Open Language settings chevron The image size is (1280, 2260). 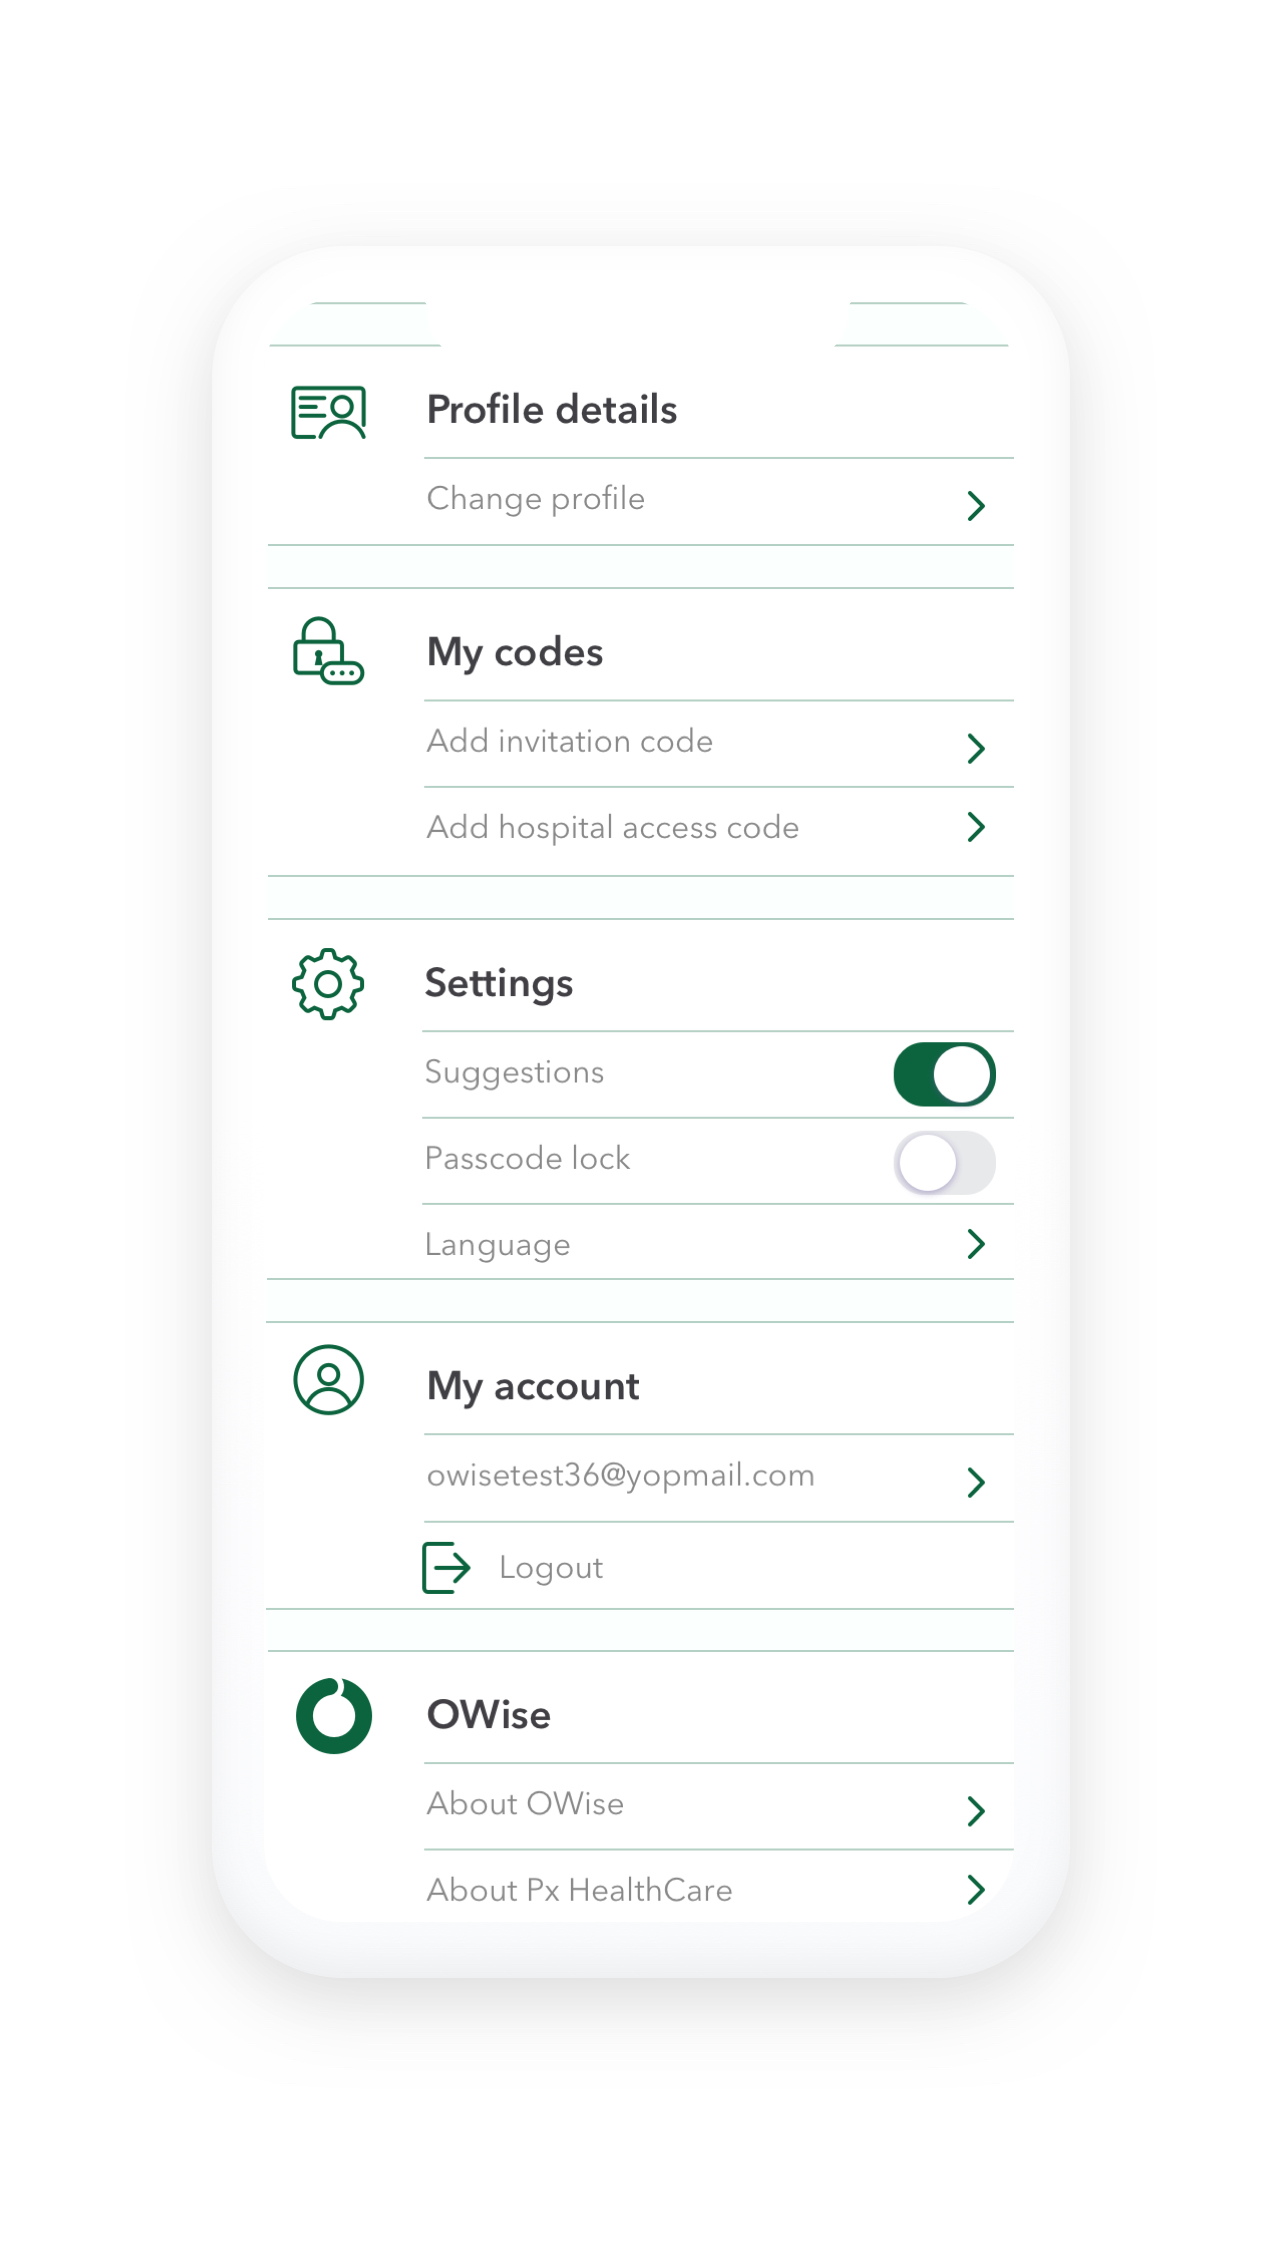[x=976, y=1244]
